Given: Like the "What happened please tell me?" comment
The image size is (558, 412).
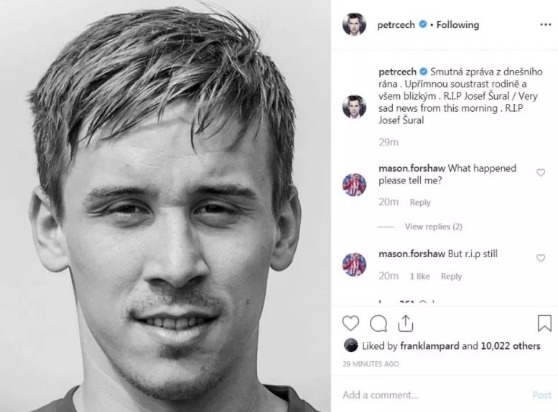Looking at the screenshot, I should coord(541,173).
